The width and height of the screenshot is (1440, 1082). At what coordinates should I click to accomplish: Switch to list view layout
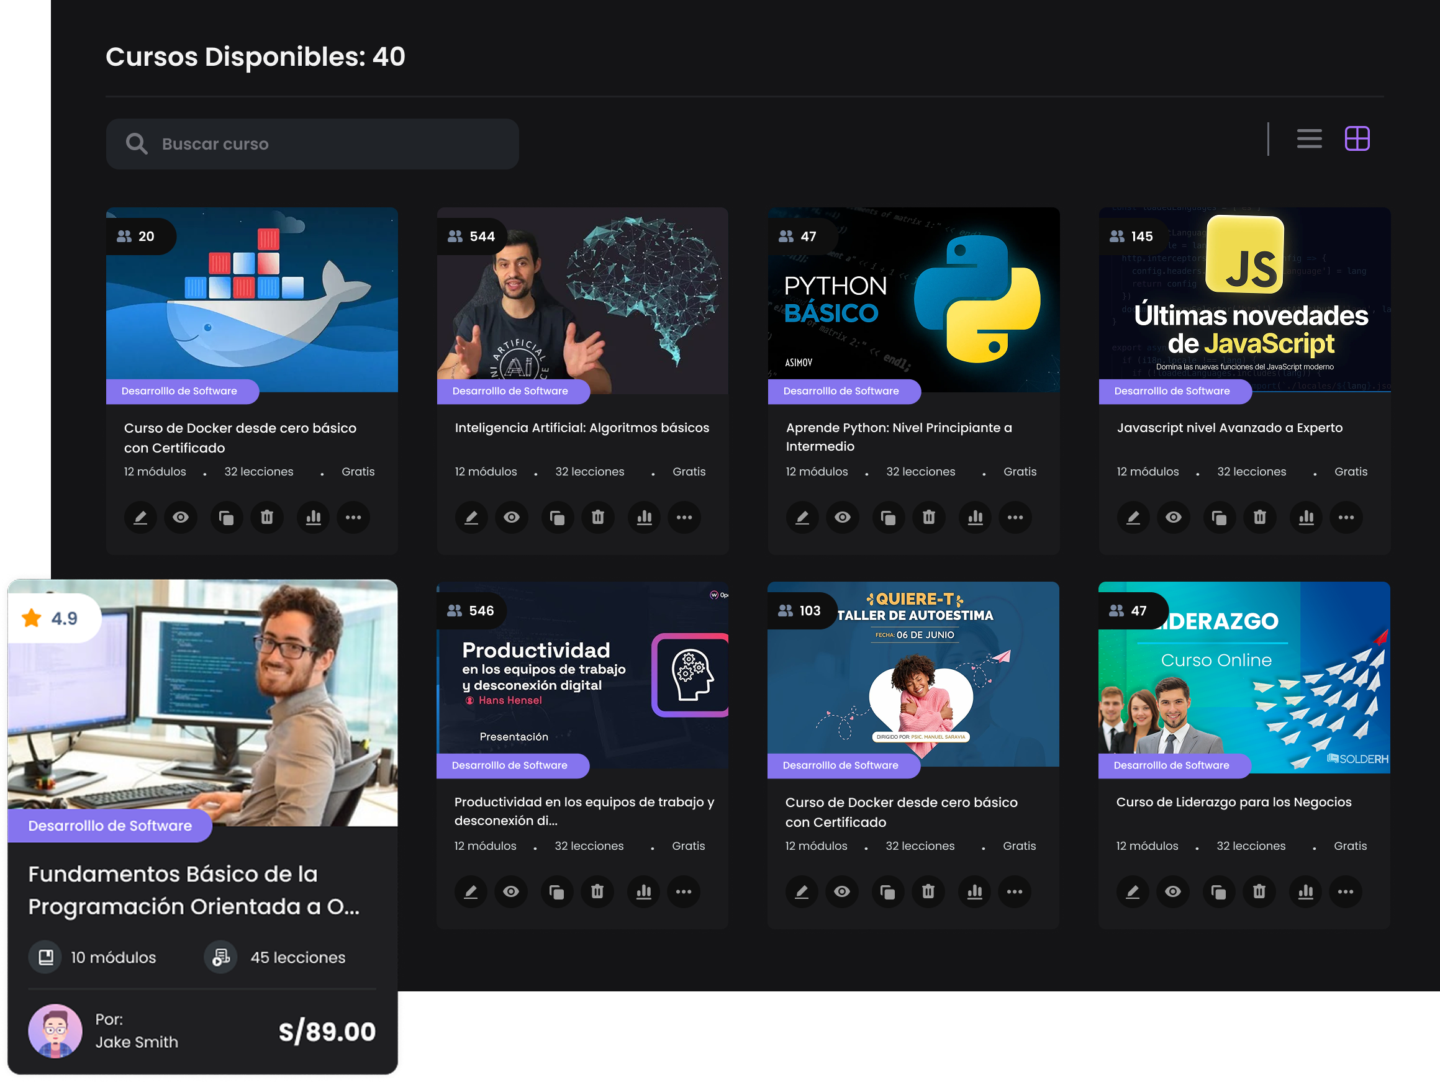1309,139
